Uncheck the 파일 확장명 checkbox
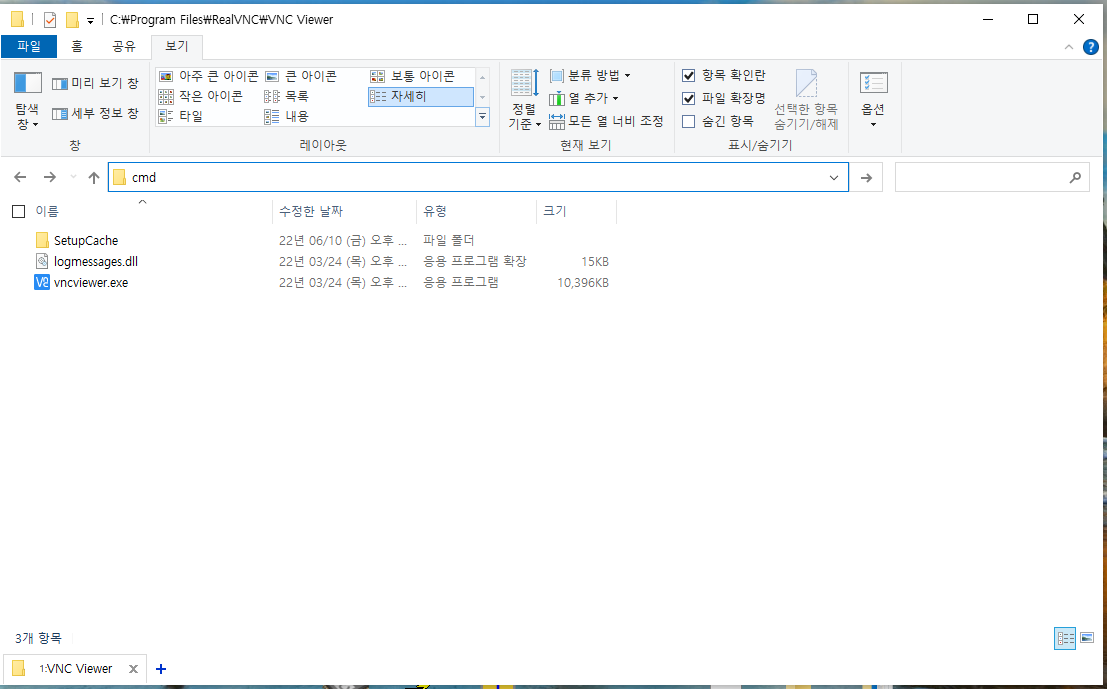Image resolution: width=1107 pixels, height=689 pixels. pos(689,98)
